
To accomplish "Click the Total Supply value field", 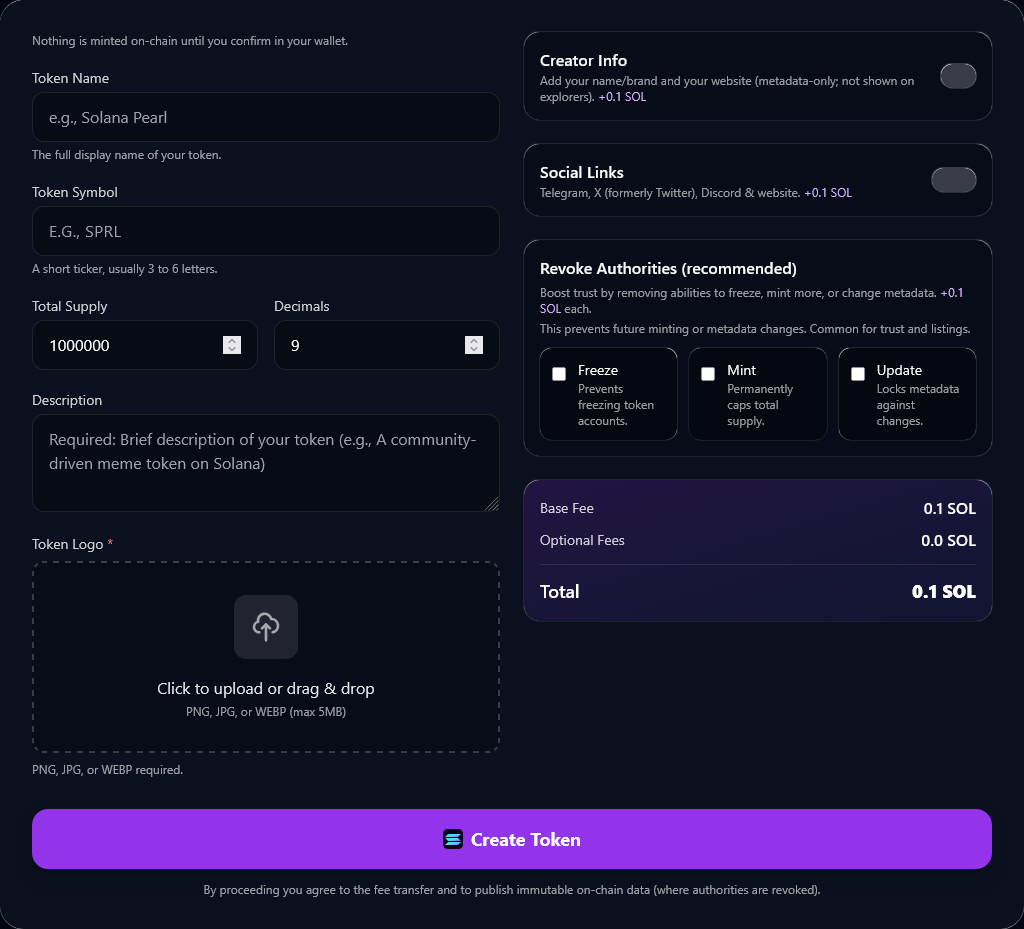I will pyautogui.click(x=130, y=345).
